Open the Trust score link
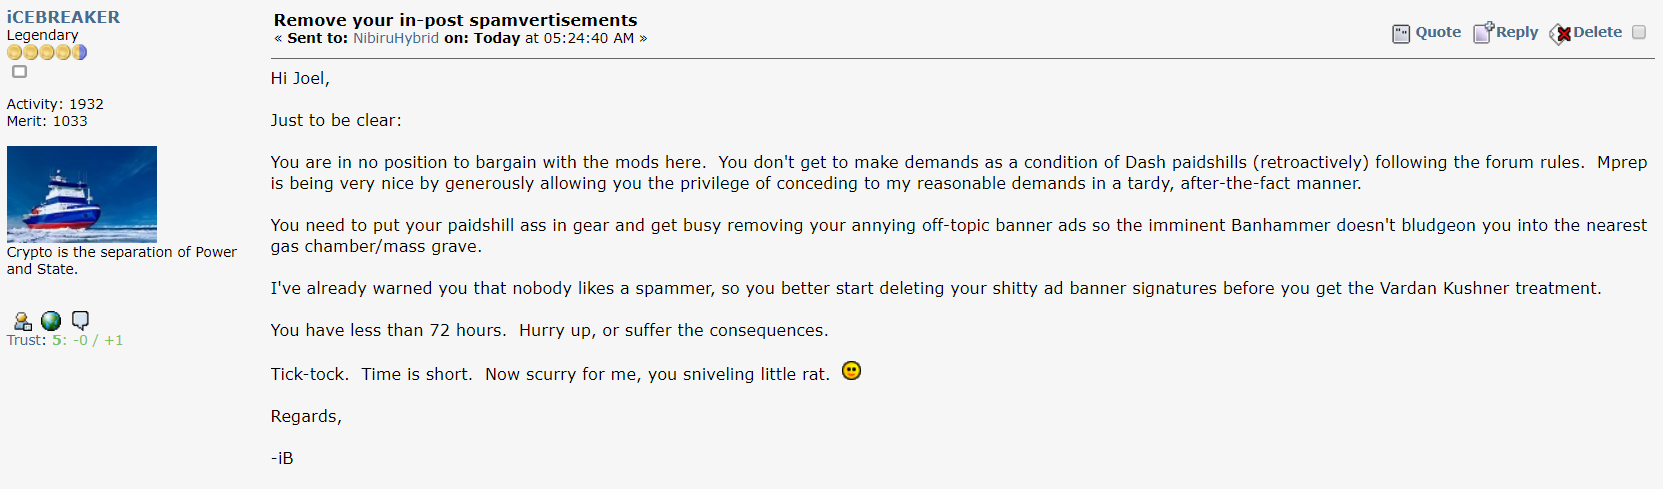The image size is (1663, 489). tap(65, 340)
